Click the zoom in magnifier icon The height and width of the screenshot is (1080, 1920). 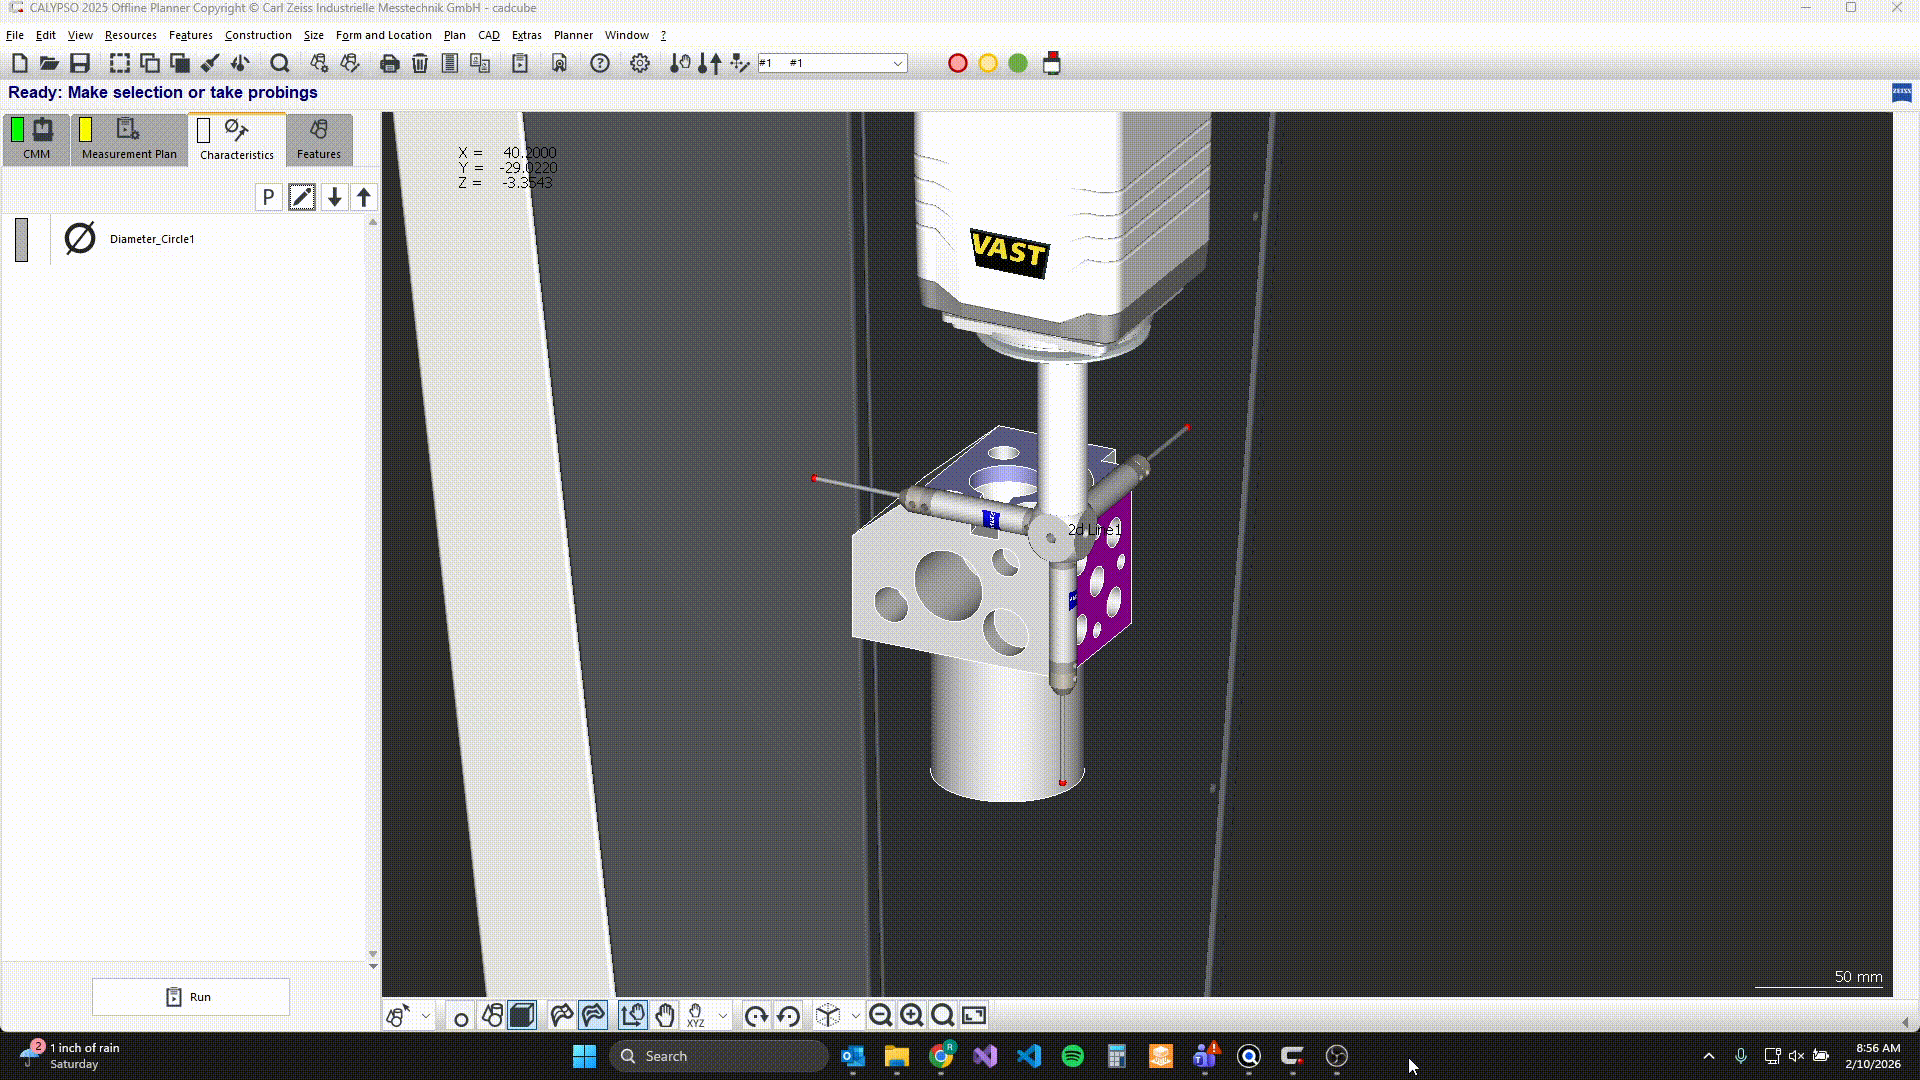click(911, 1016)
